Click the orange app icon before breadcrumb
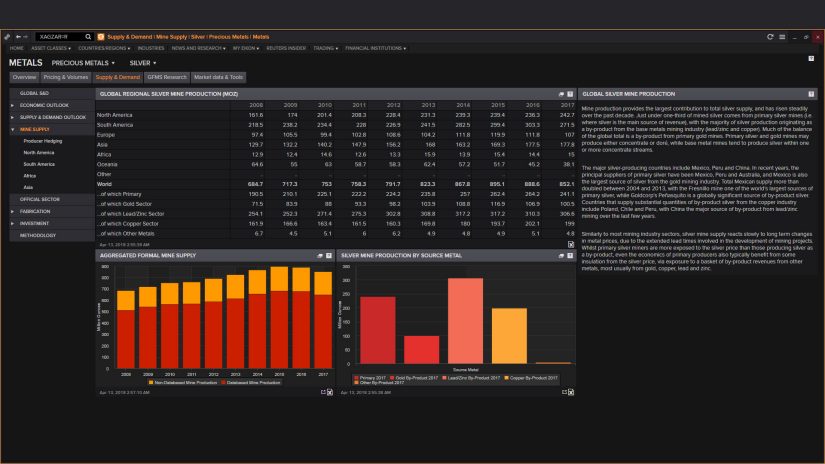Screen dimensions: 825x464 pos(101,37)
